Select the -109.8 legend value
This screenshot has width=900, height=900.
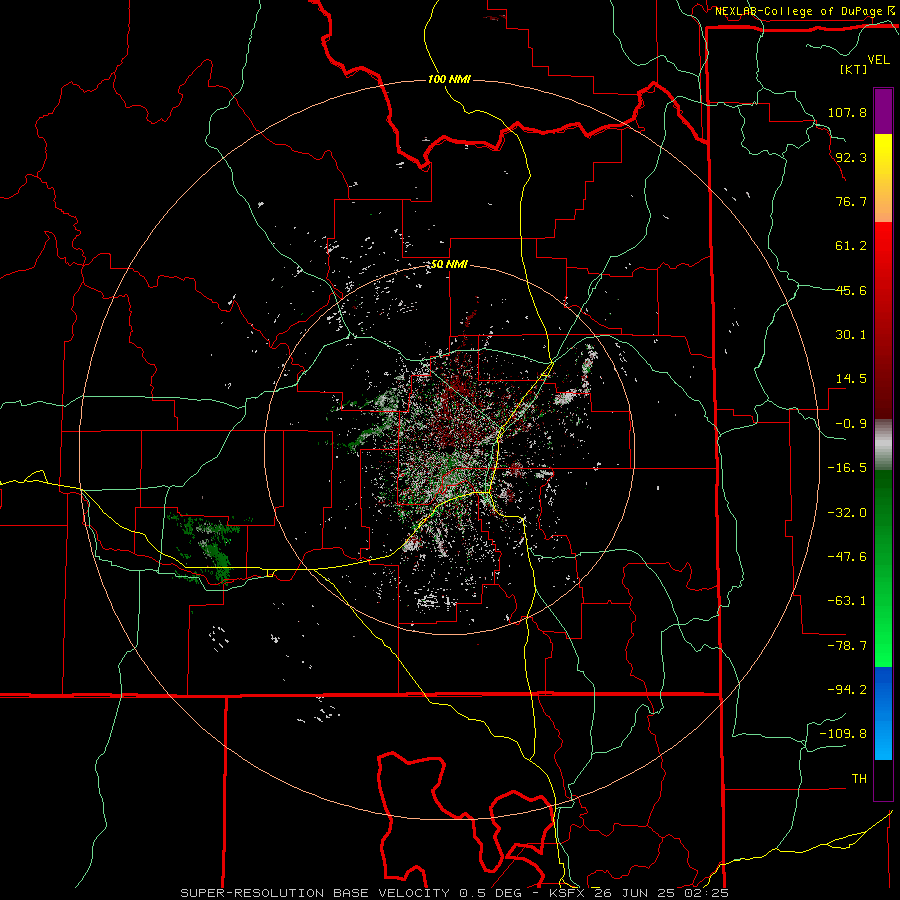843,734
